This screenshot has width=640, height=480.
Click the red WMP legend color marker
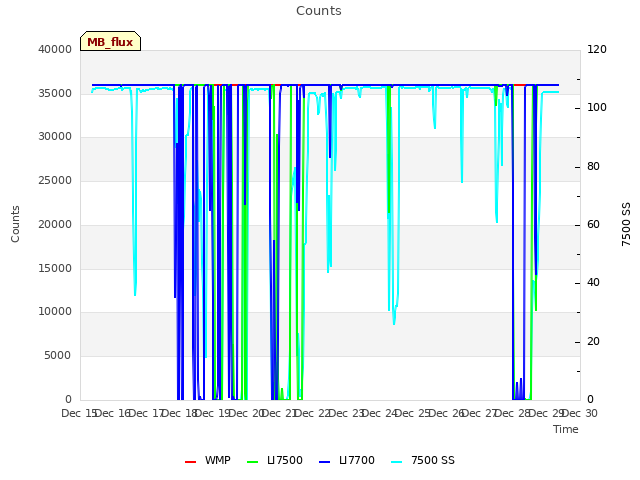pyautogui.click(x=190, y=462)
